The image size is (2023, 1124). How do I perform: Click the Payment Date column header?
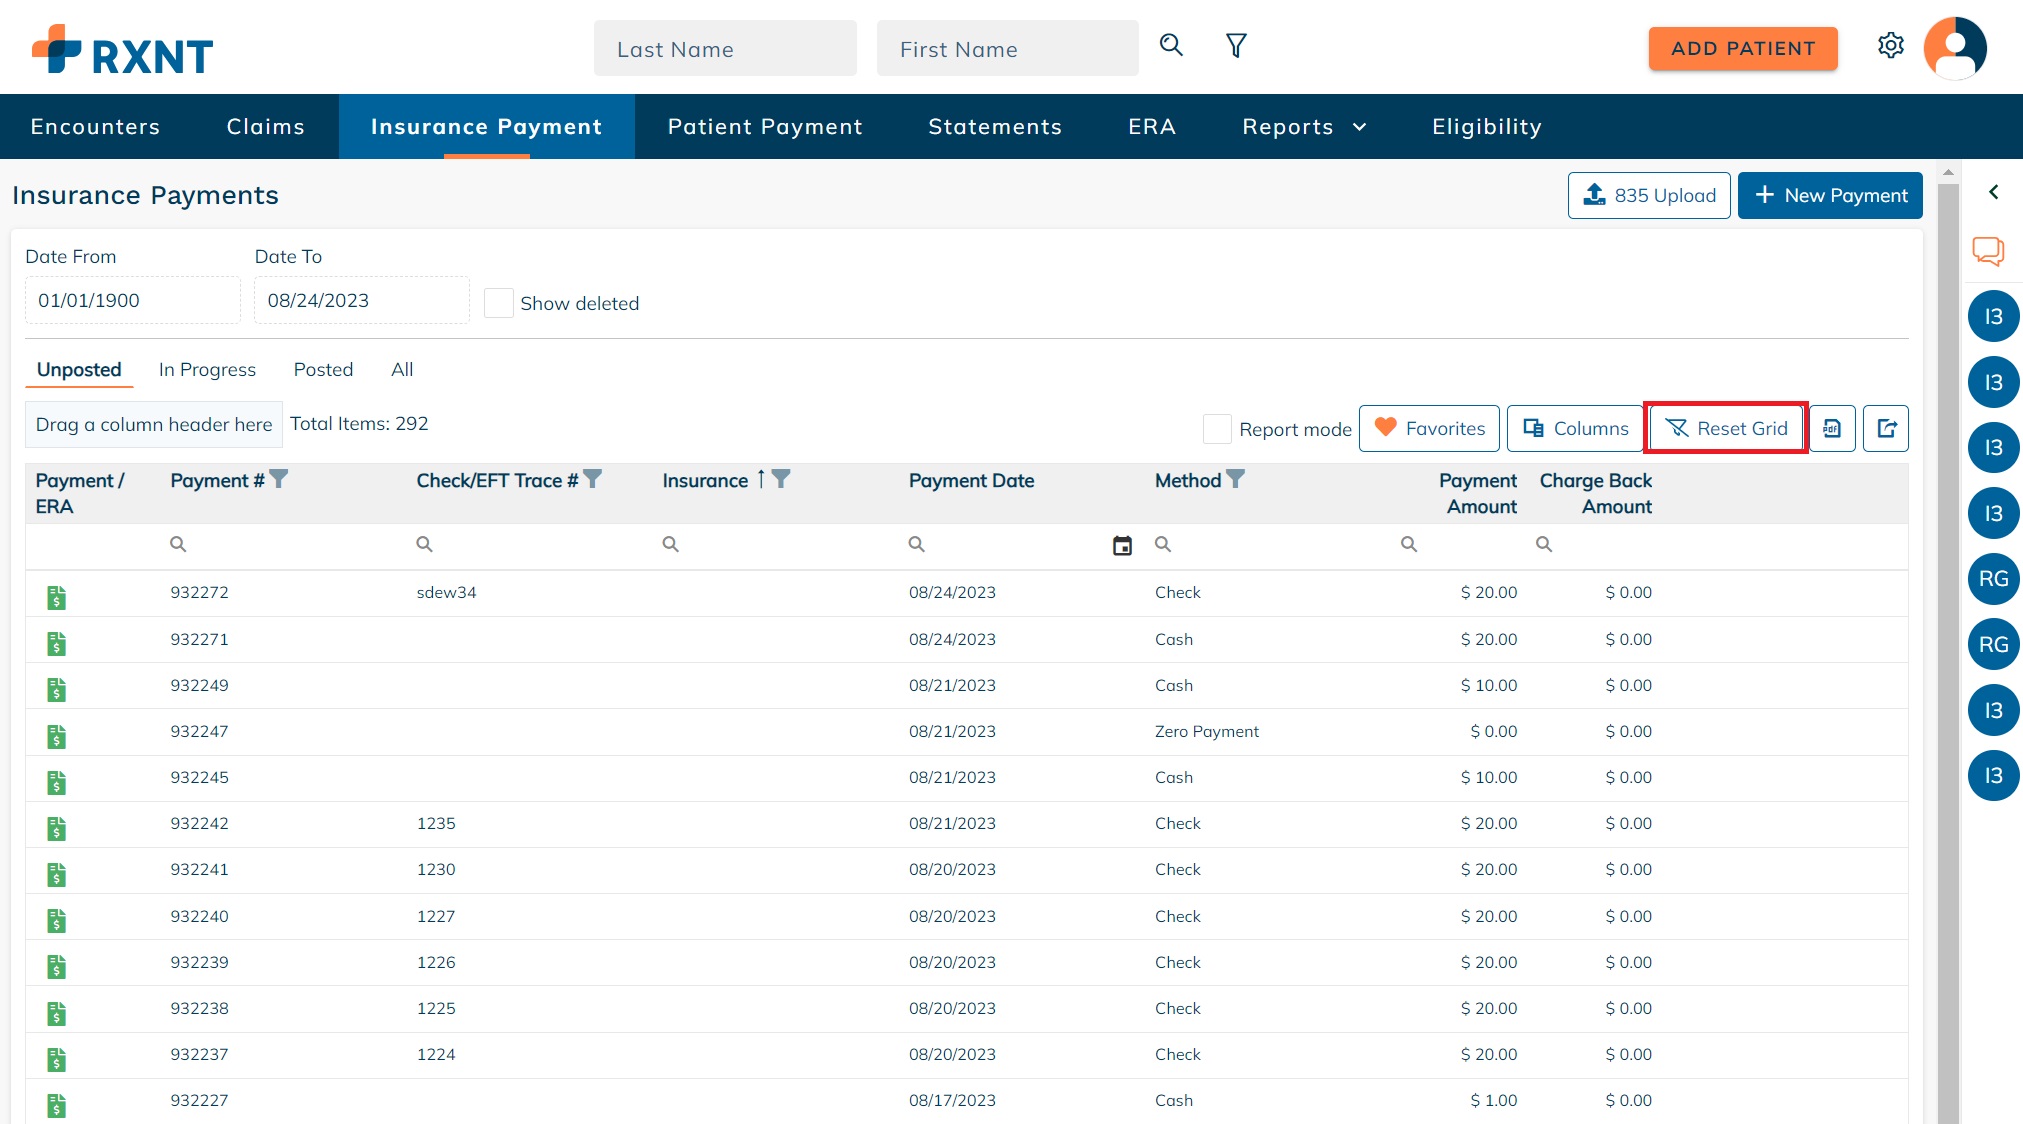click(971, 480)
